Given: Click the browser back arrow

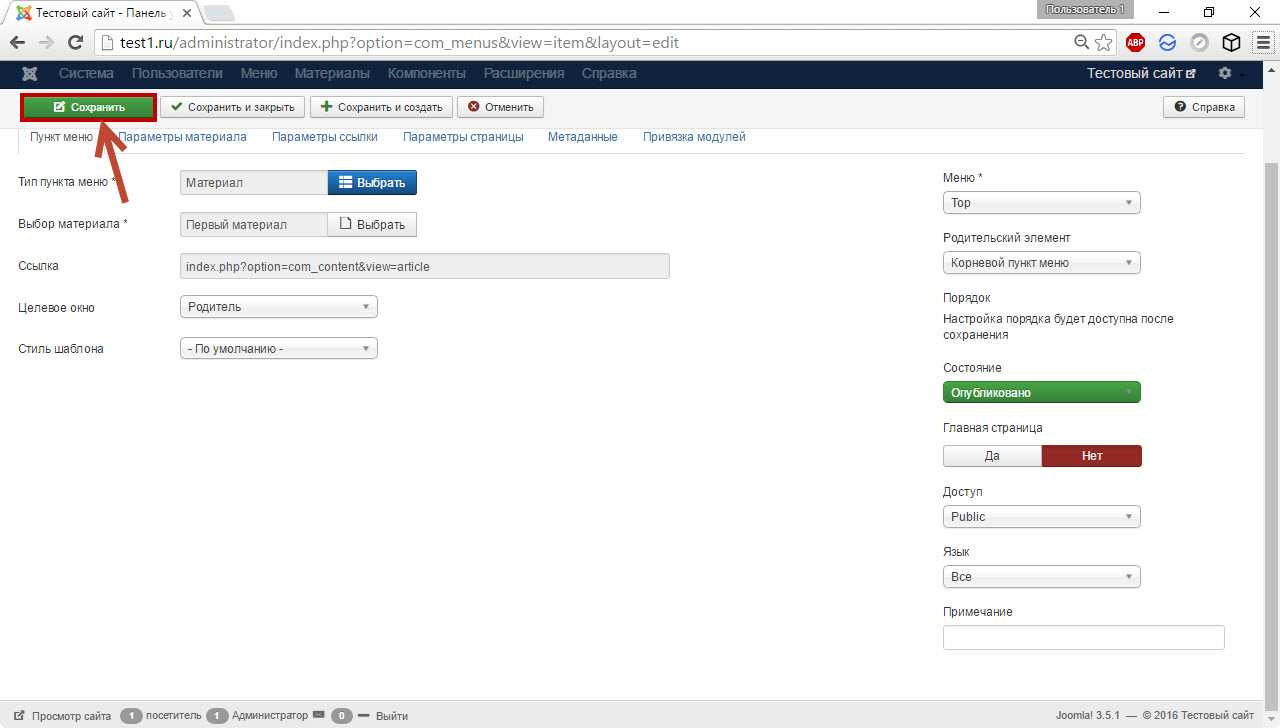Looking at the screenshot, I should 18,42.
